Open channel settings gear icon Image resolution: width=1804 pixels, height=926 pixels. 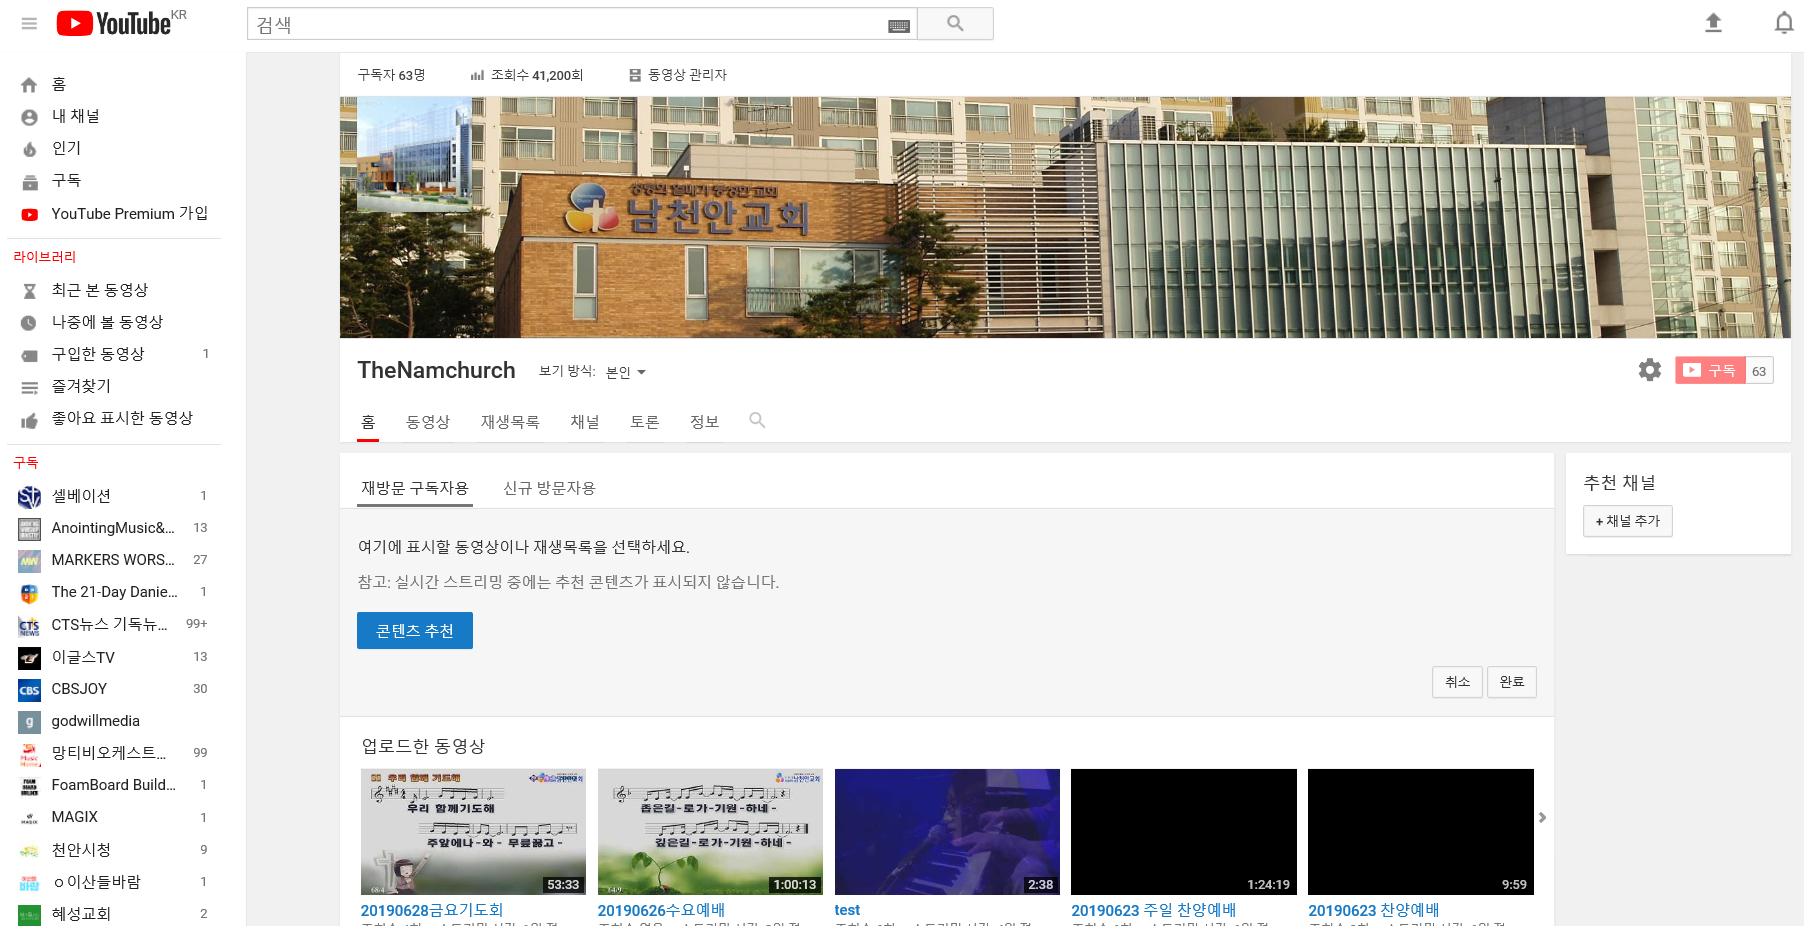click(x=1649, y=370)
